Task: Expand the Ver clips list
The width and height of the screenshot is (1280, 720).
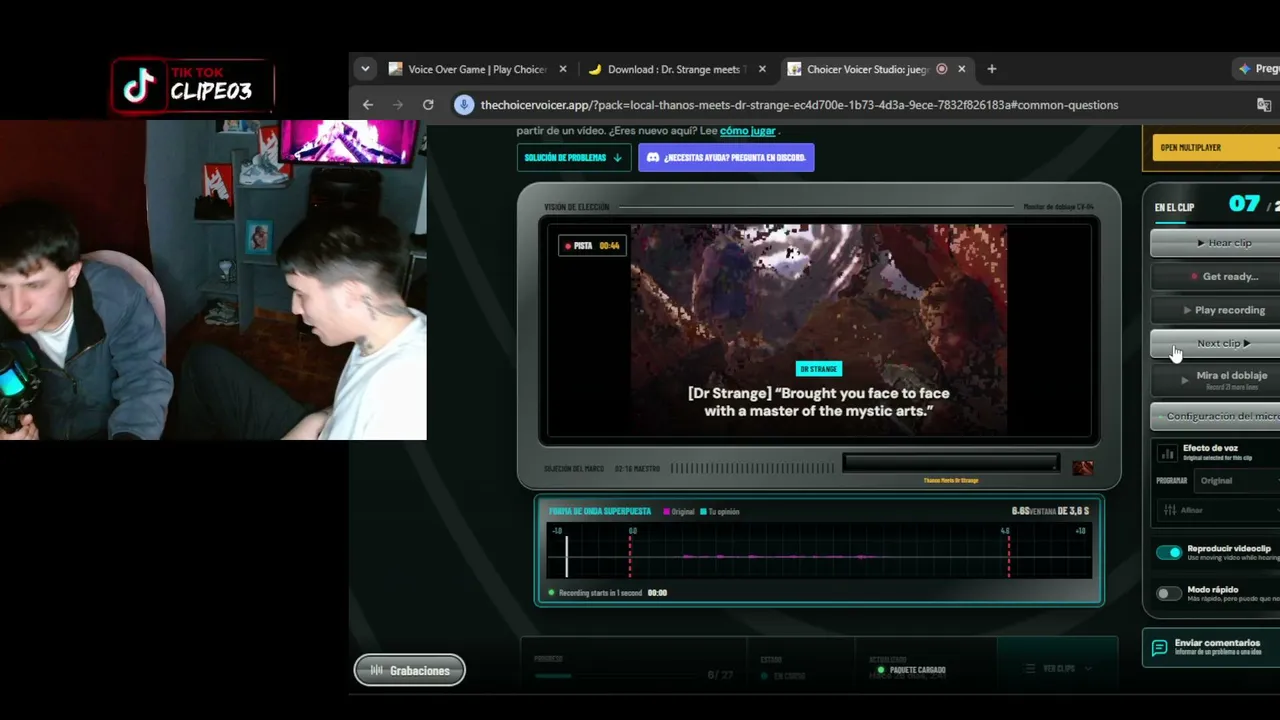Action: tap(1058, 668)
